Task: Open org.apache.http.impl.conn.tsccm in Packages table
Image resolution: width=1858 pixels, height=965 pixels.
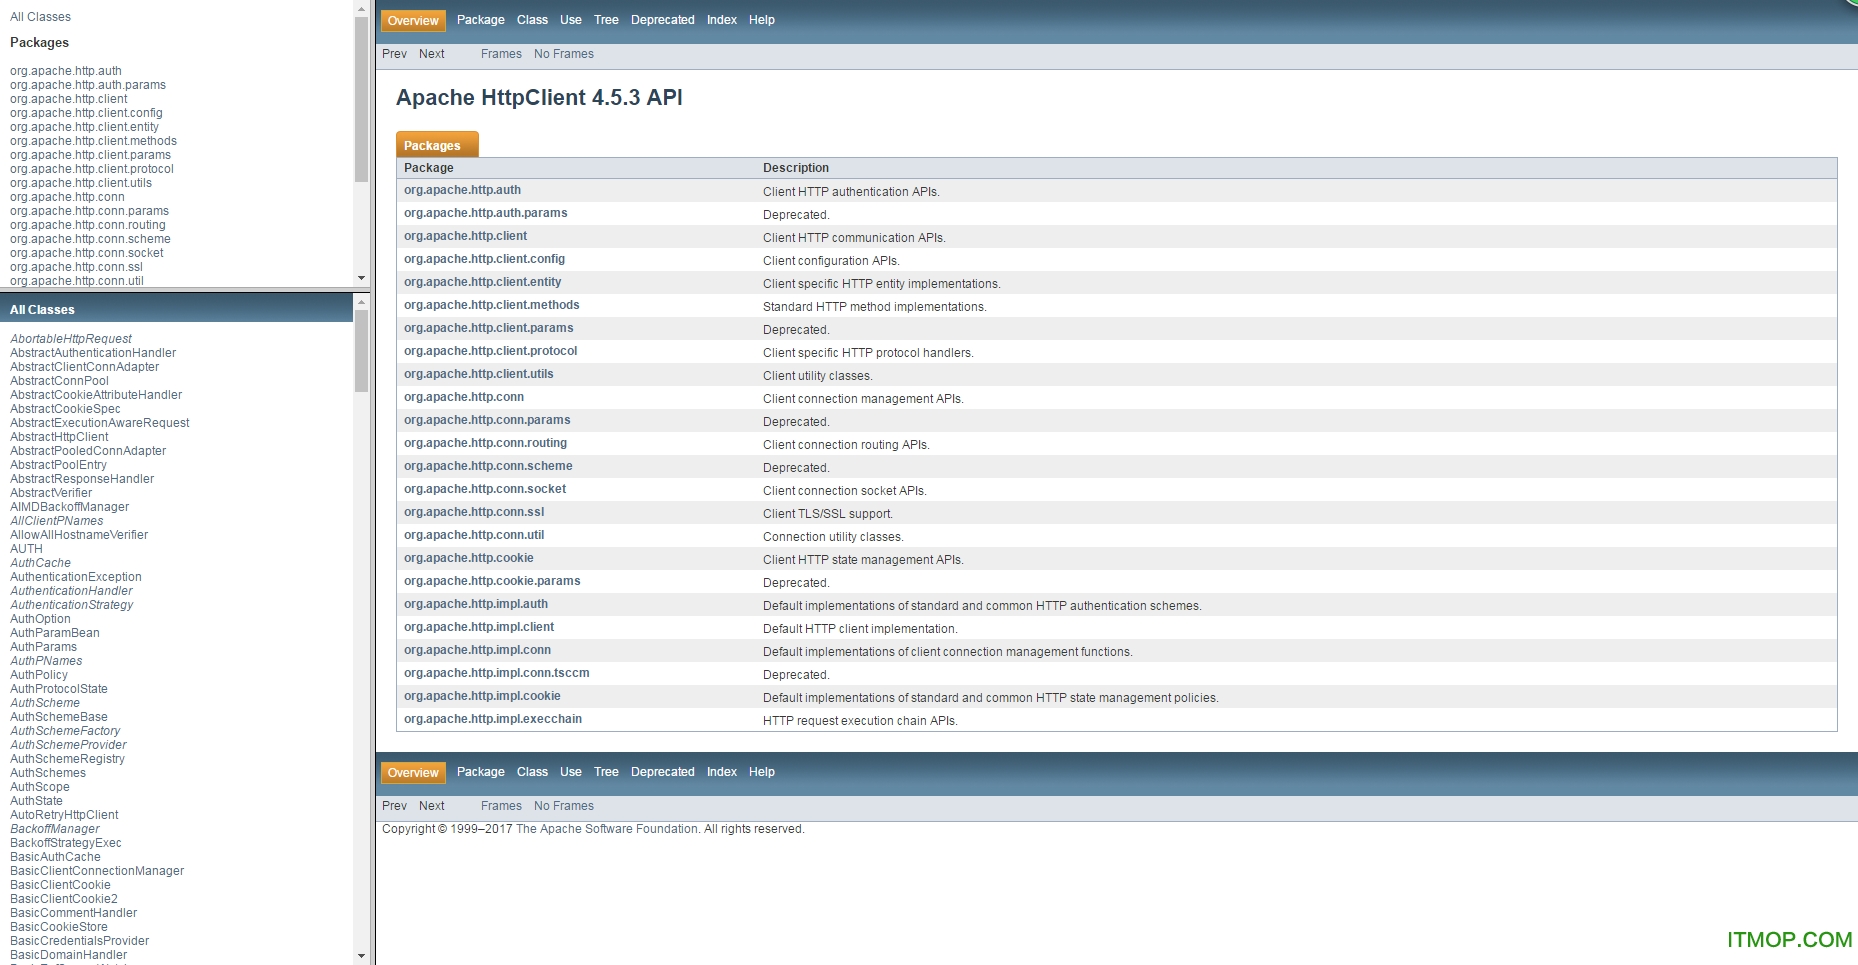Action: pyautogui.click(x=496, y=673)
